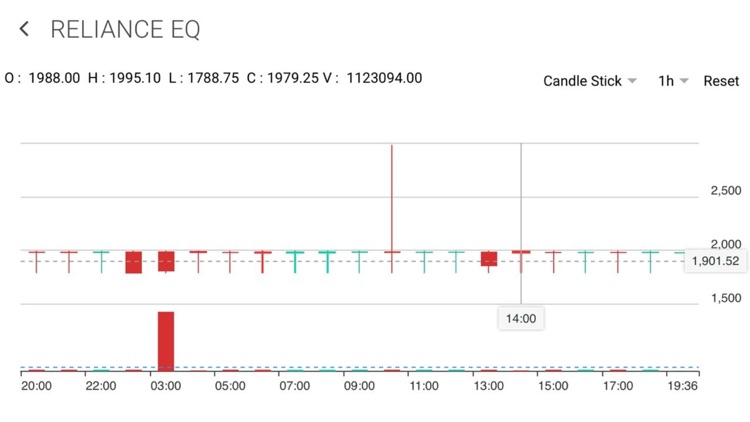This screenshot has width=750, height=422.
Task: Click the 03:00 time axis label
Action: coord(166,386)
